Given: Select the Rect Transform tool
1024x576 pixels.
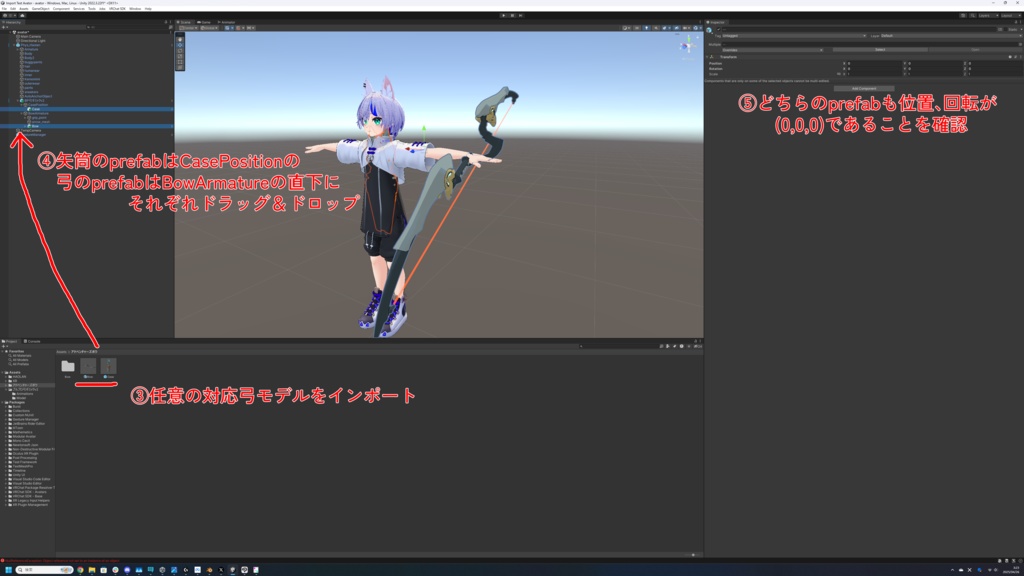Looking at the screenshot, I should click(180, 62).
